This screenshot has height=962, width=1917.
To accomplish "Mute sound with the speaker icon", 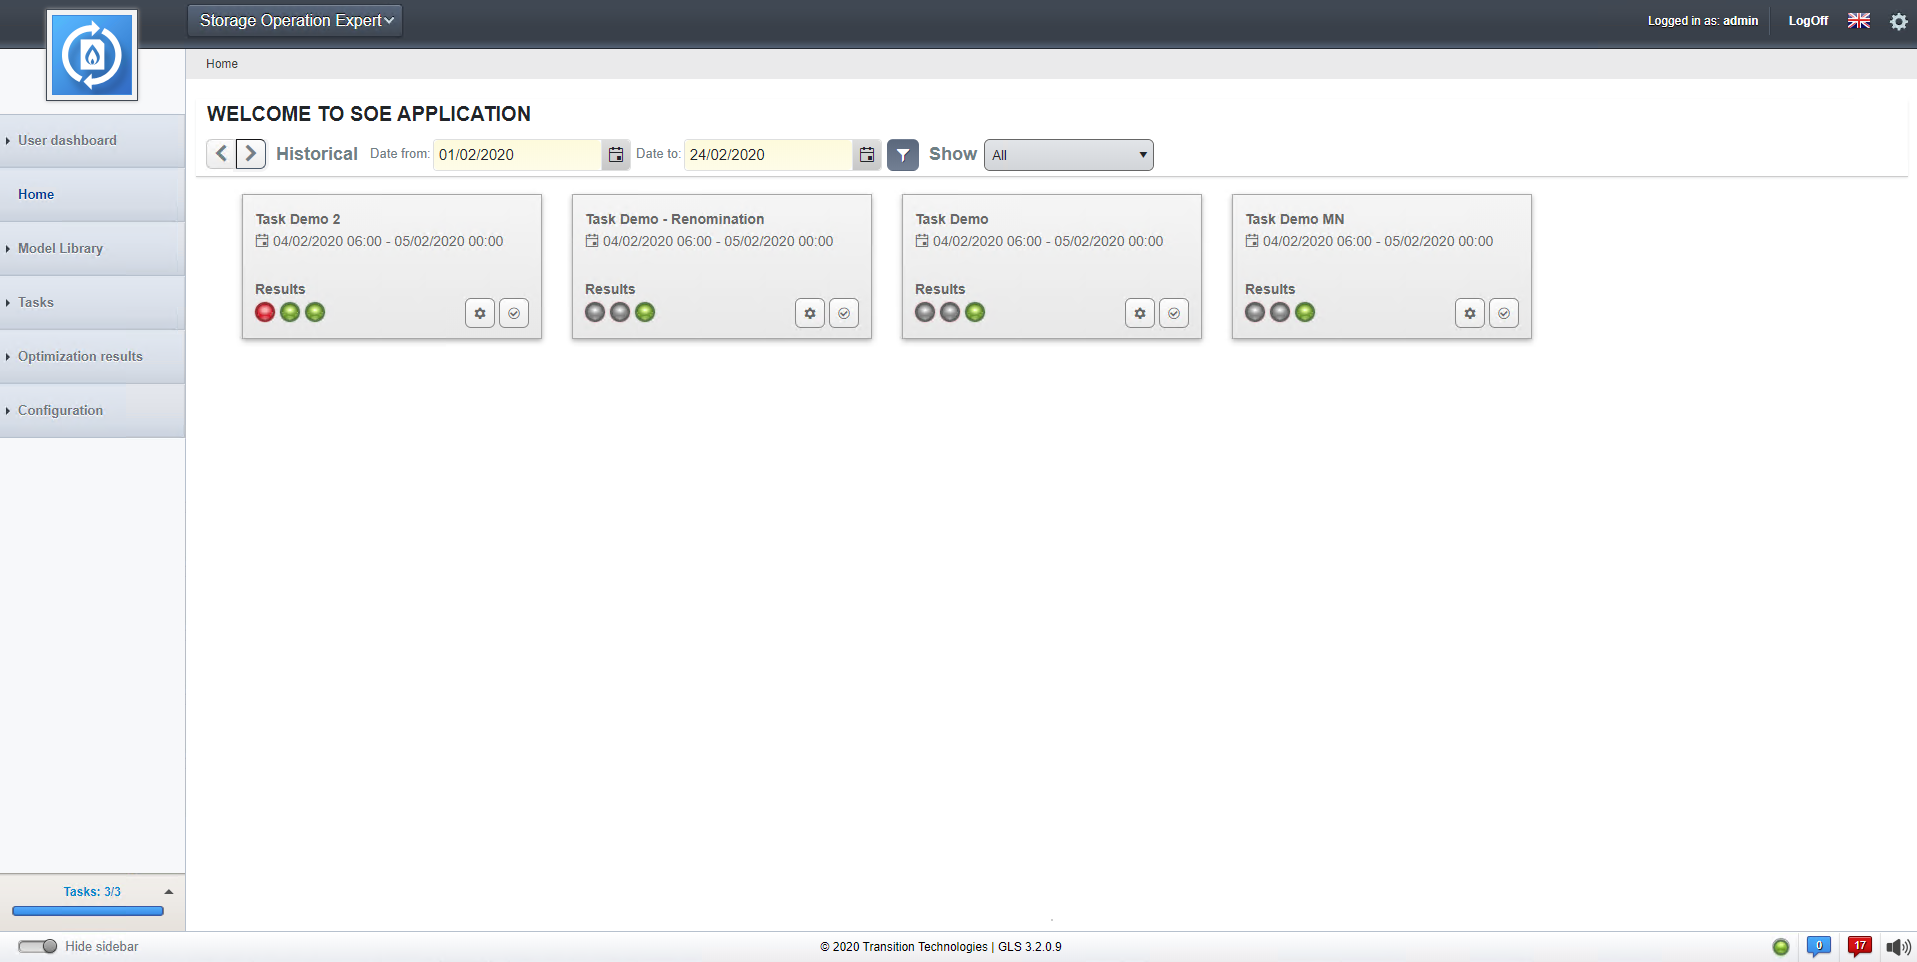I will click(1897, 947).
